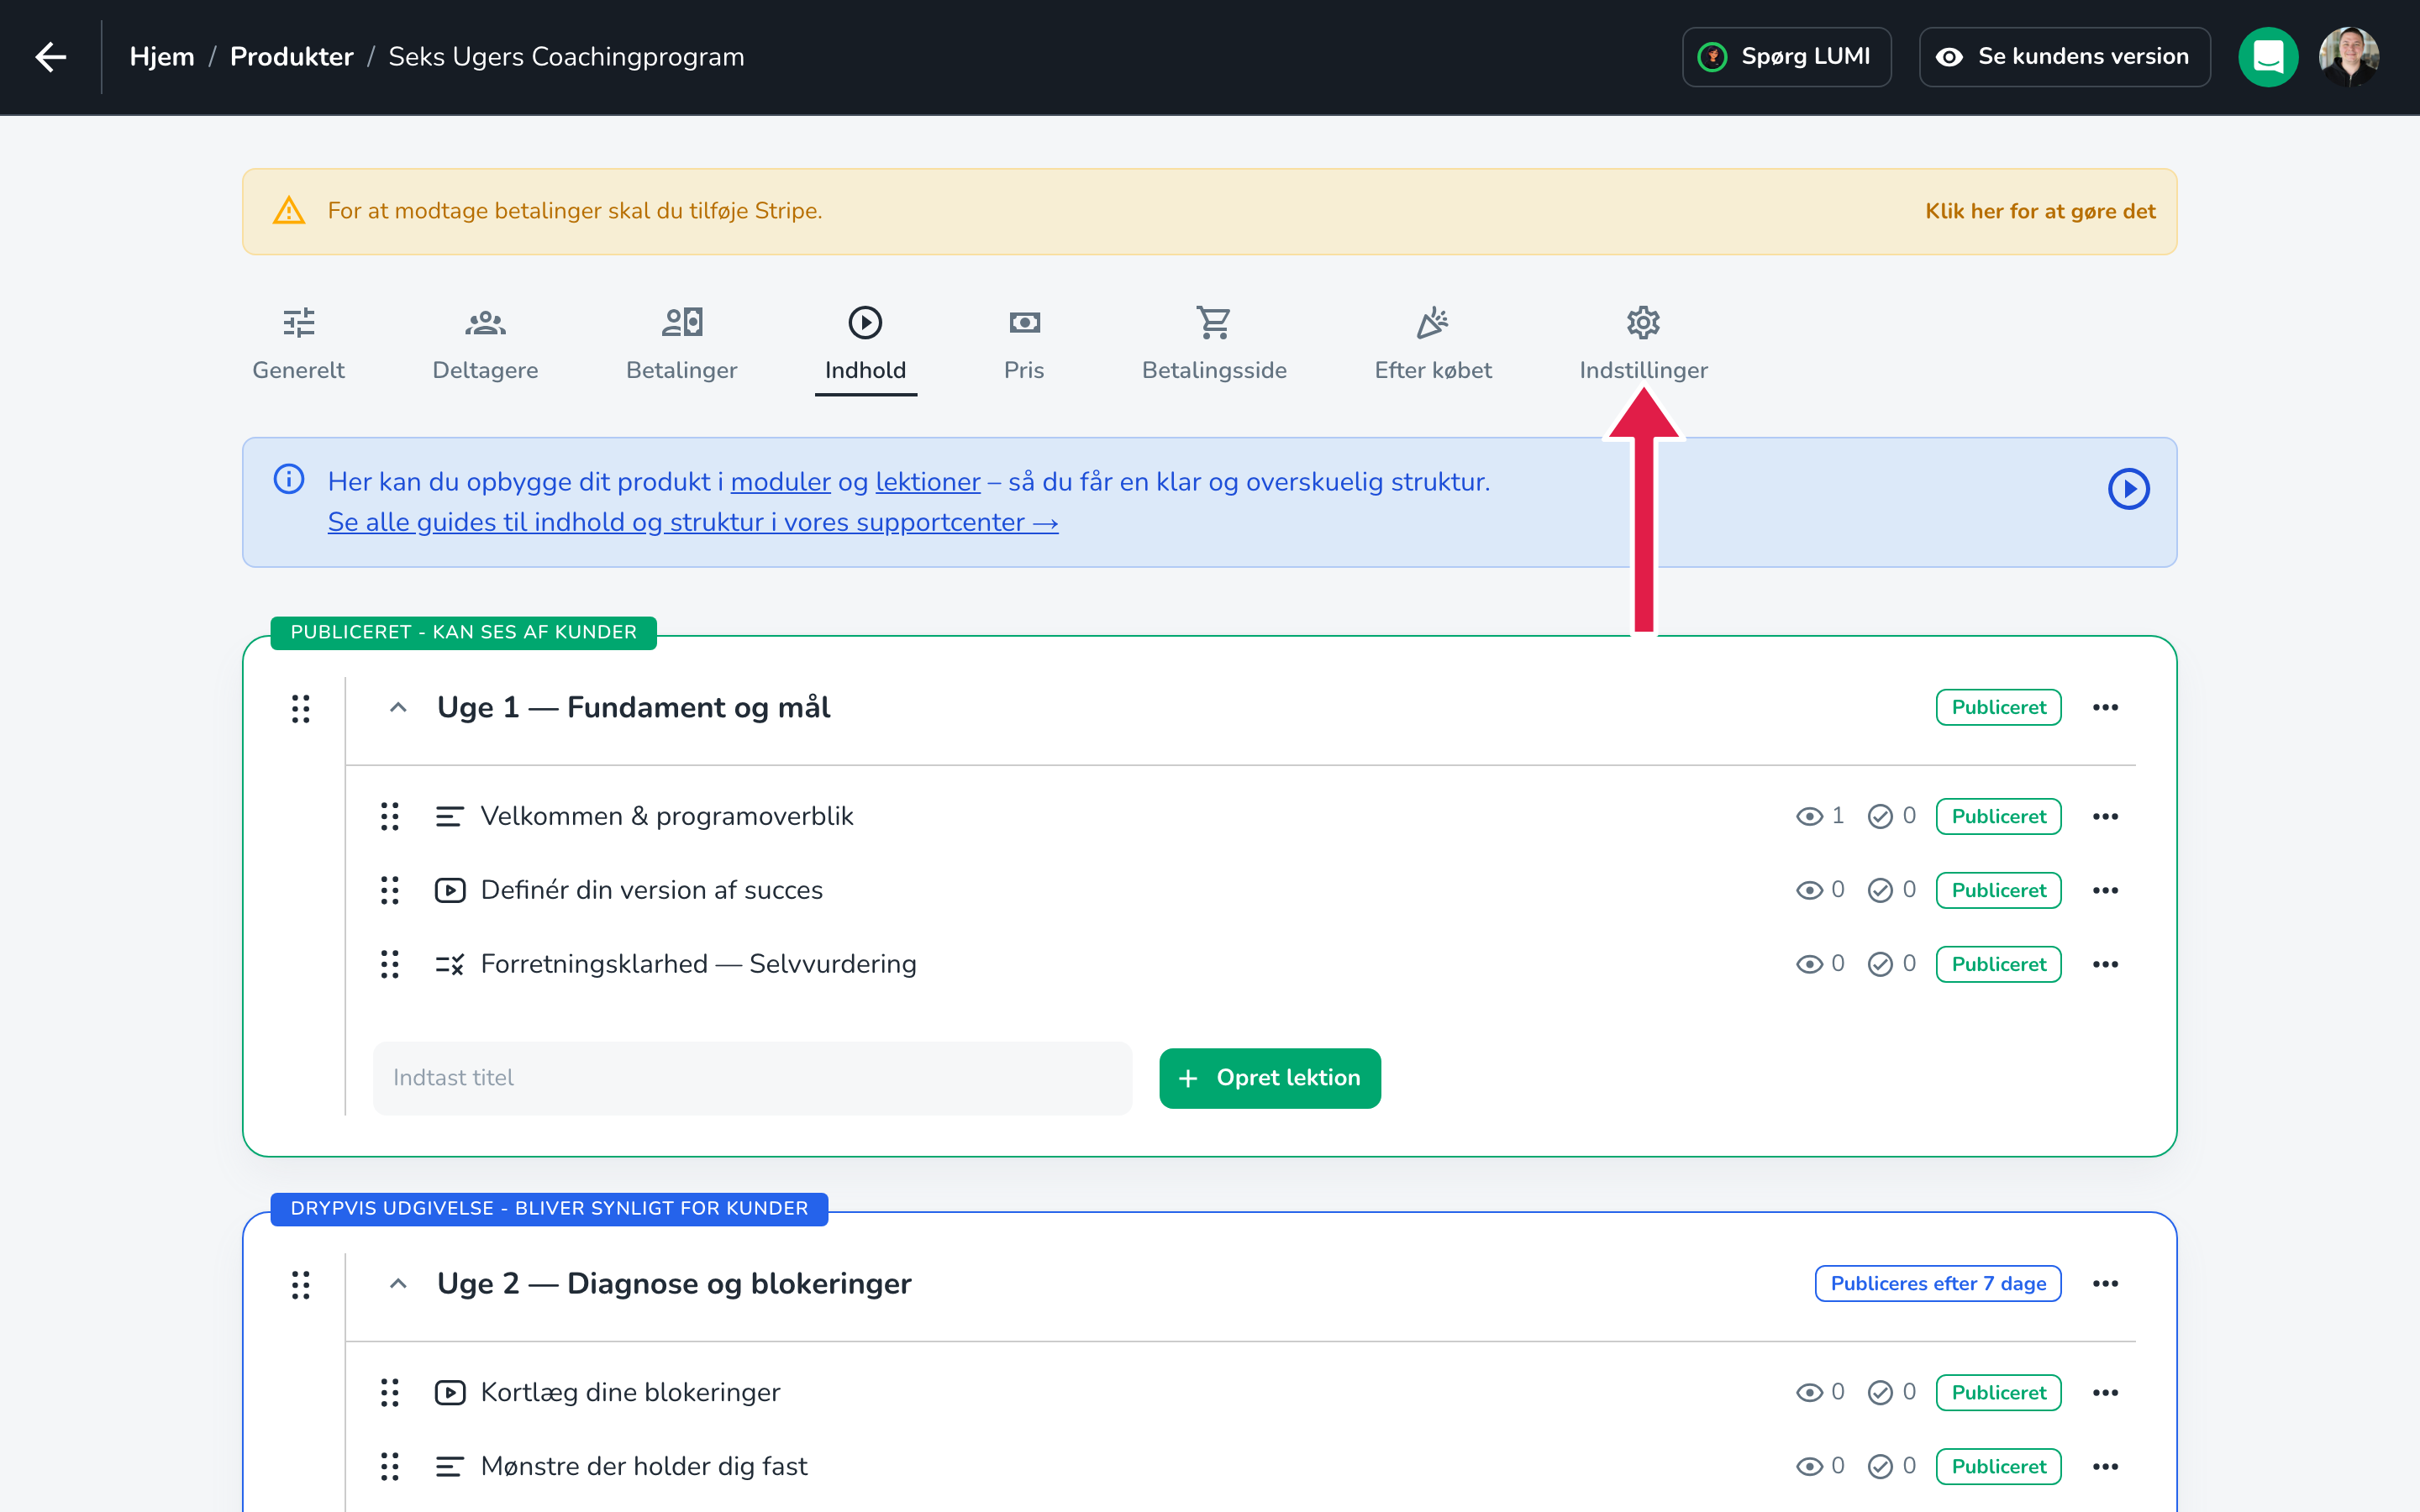Toggle Publiceret status of Forretningsklarhed — Selvvurdering
This screenshot has height=1512, width=2420.
[1998, 964]
